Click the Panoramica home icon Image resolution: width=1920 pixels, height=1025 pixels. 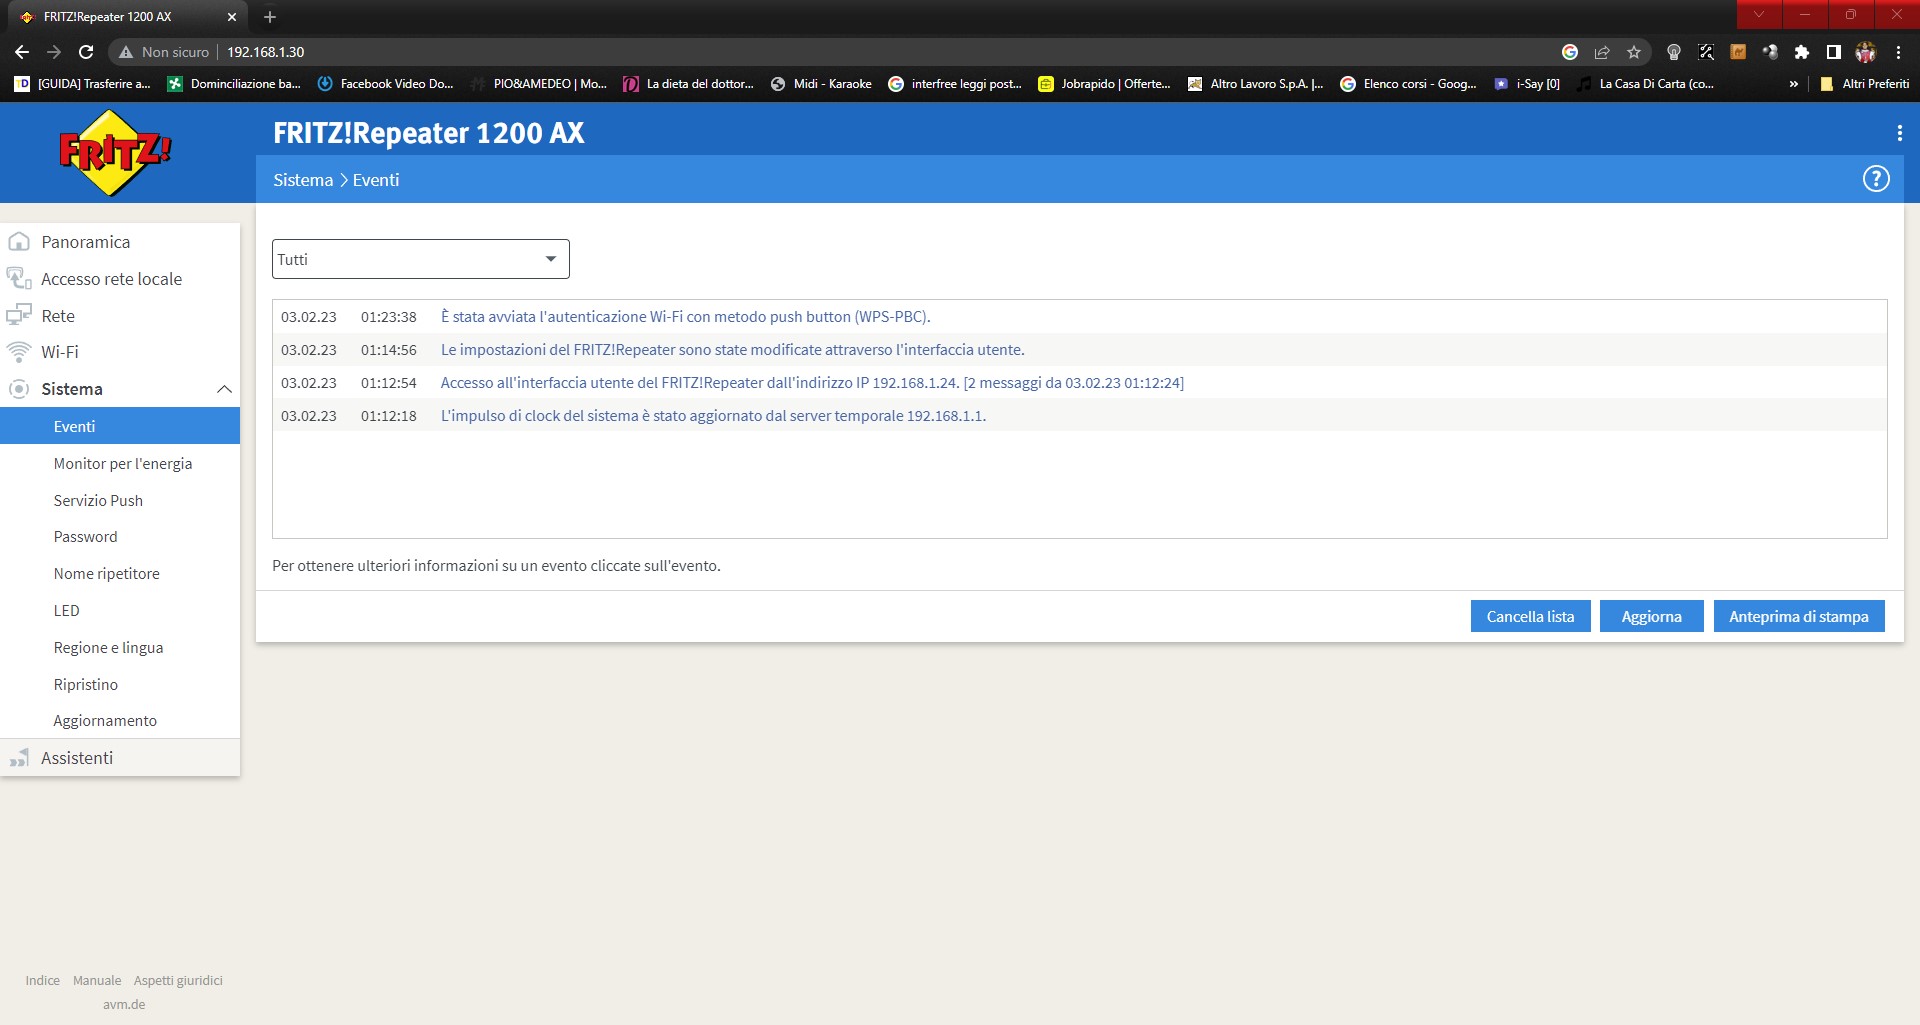[19, 242]
